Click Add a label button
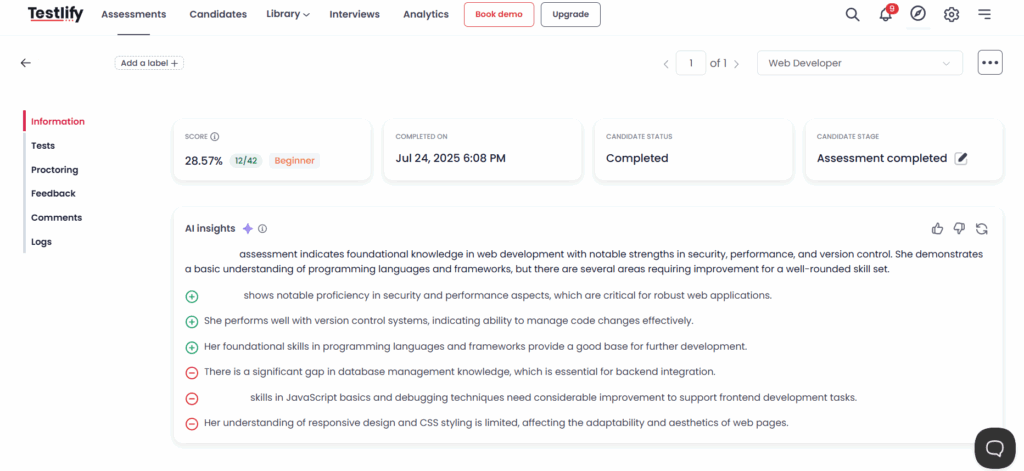1024x471 pixels. tap(150, 63)
